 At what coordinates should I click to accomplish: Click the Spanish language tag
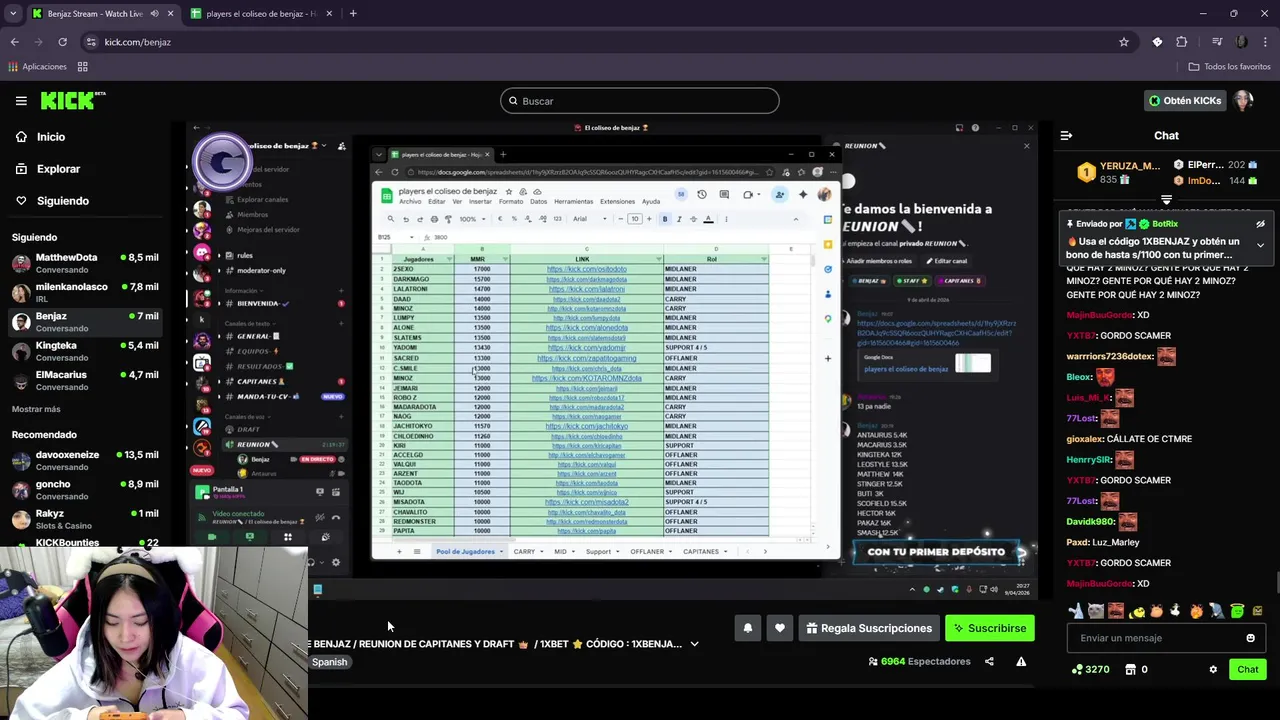[x=329, y=662]
